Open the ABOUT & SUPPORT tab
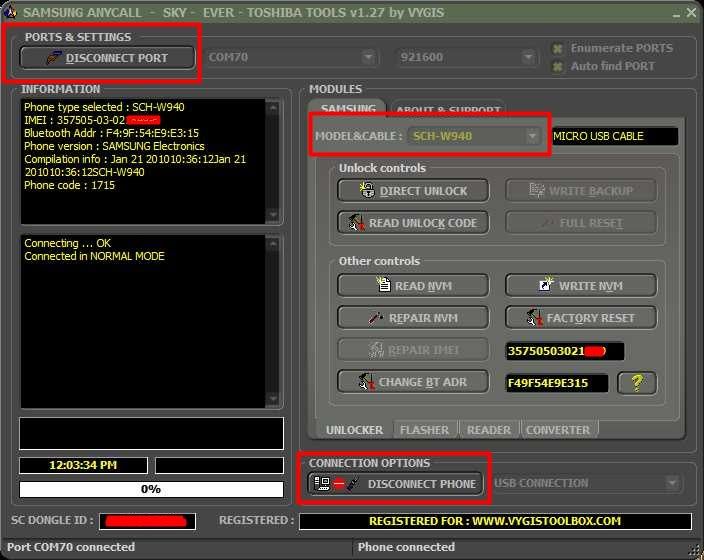The height and width of the screenshot is (560, 704). point(448,109)
